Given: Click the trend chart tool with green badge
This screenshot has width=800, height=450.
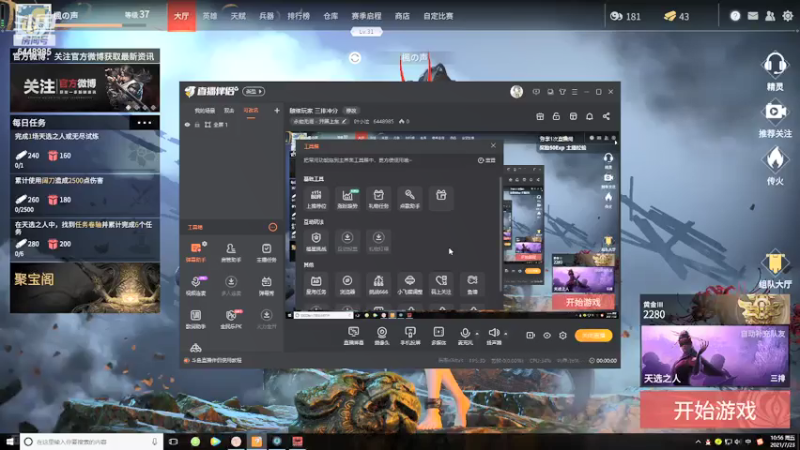Looking at the screenshot, I should 347,198.
